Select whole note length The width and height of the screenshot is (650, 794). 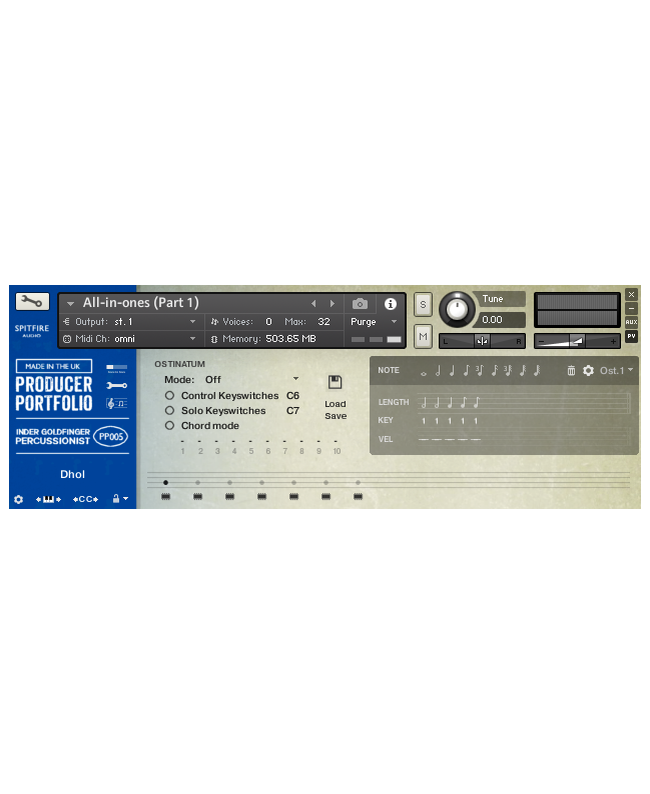coord(424,373)
